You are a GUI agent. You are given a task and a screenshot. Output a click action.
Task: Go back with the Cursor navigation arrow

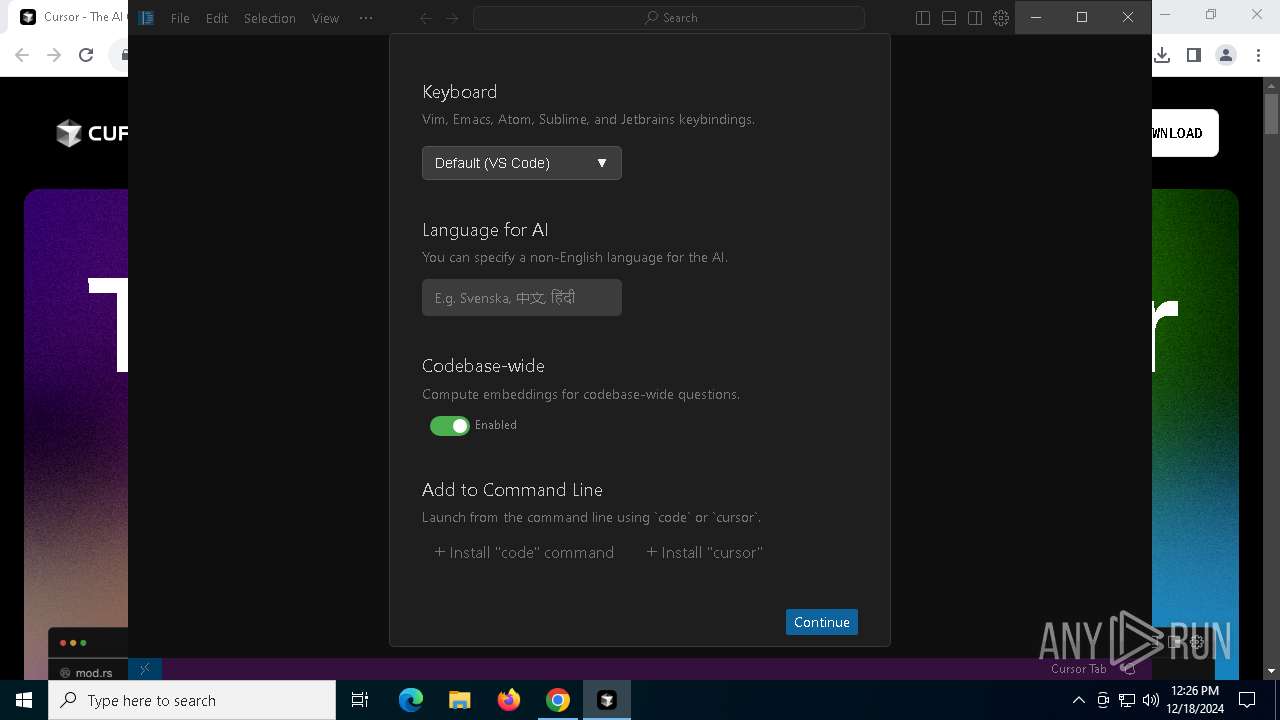click(x=426, y=18)
